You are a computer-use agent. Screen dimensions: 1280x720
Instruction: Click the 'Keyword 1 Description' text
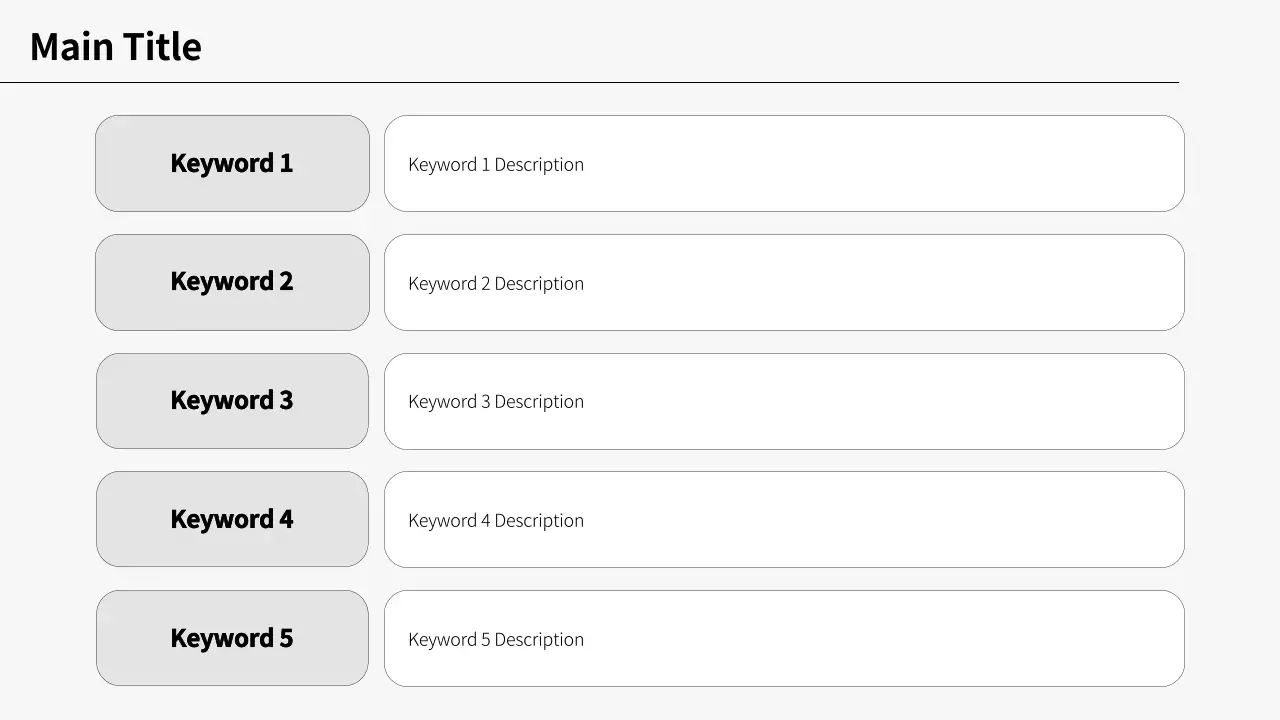click(496, 164)
